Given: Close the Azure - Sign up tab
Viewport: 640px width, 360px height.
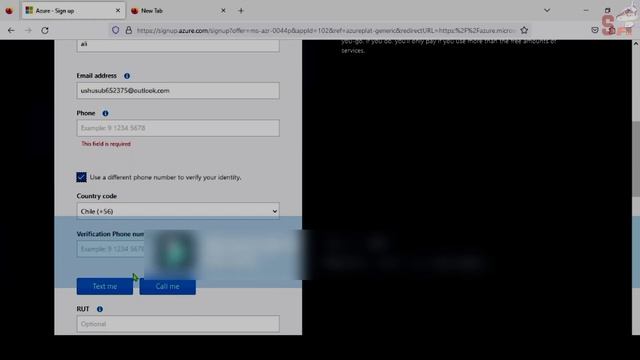Looking at the screenshot, I should click(118, 11).
